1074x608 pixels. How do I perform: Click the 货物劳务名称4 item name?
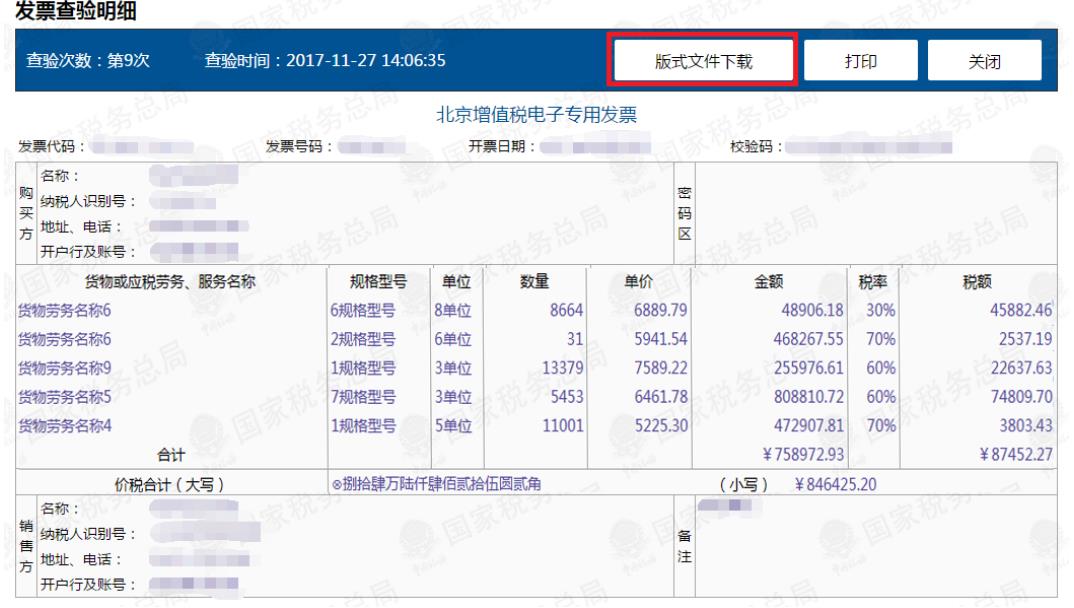[x=65, y=426]
